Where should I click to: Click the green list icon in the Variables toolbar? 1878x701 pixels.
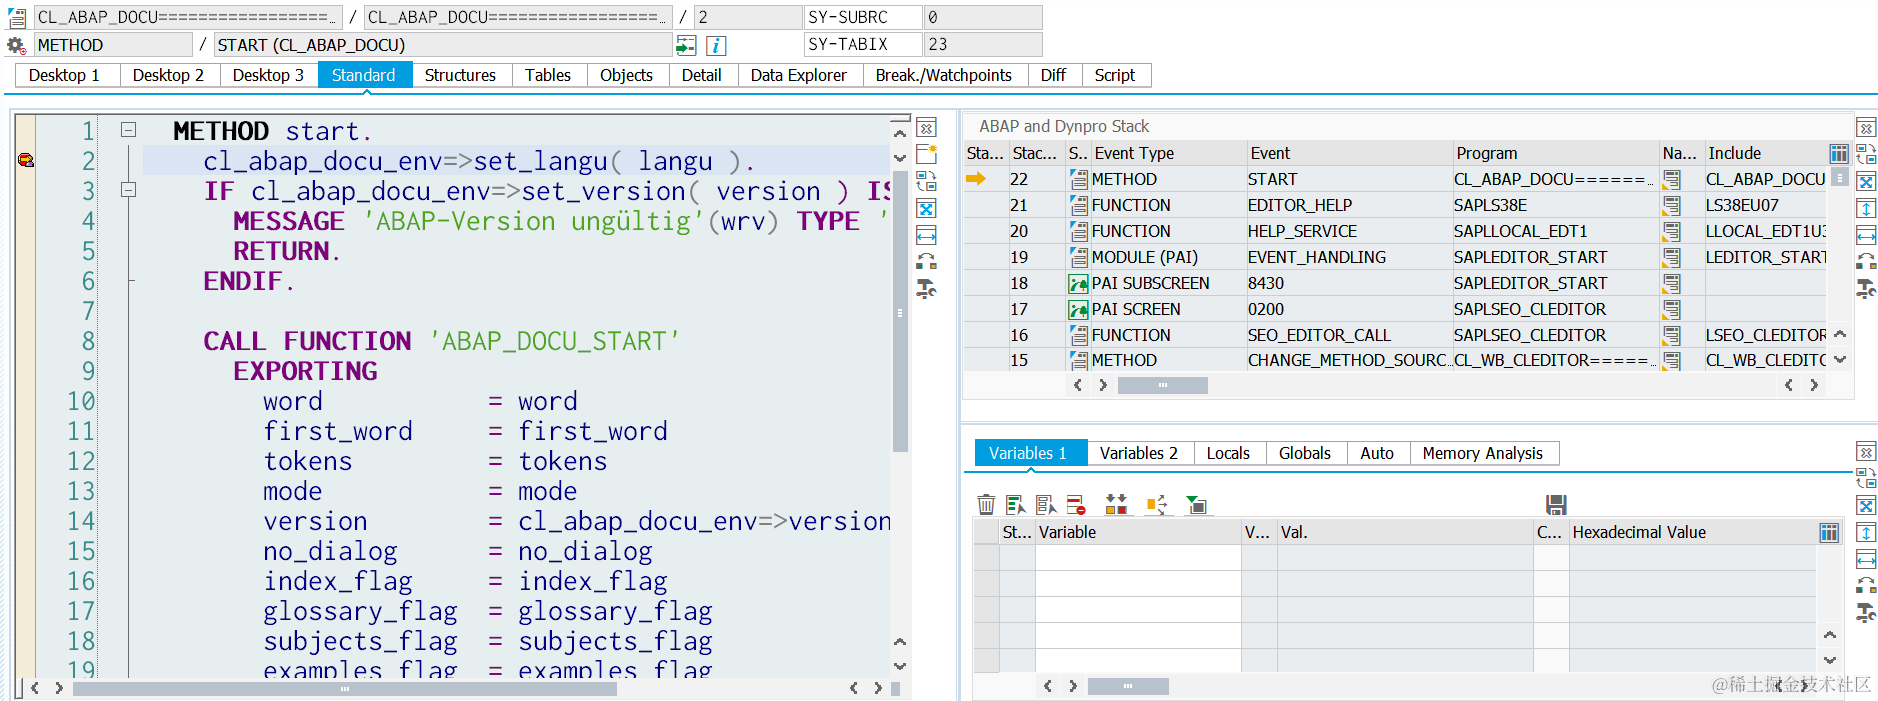pos(1016,505)
